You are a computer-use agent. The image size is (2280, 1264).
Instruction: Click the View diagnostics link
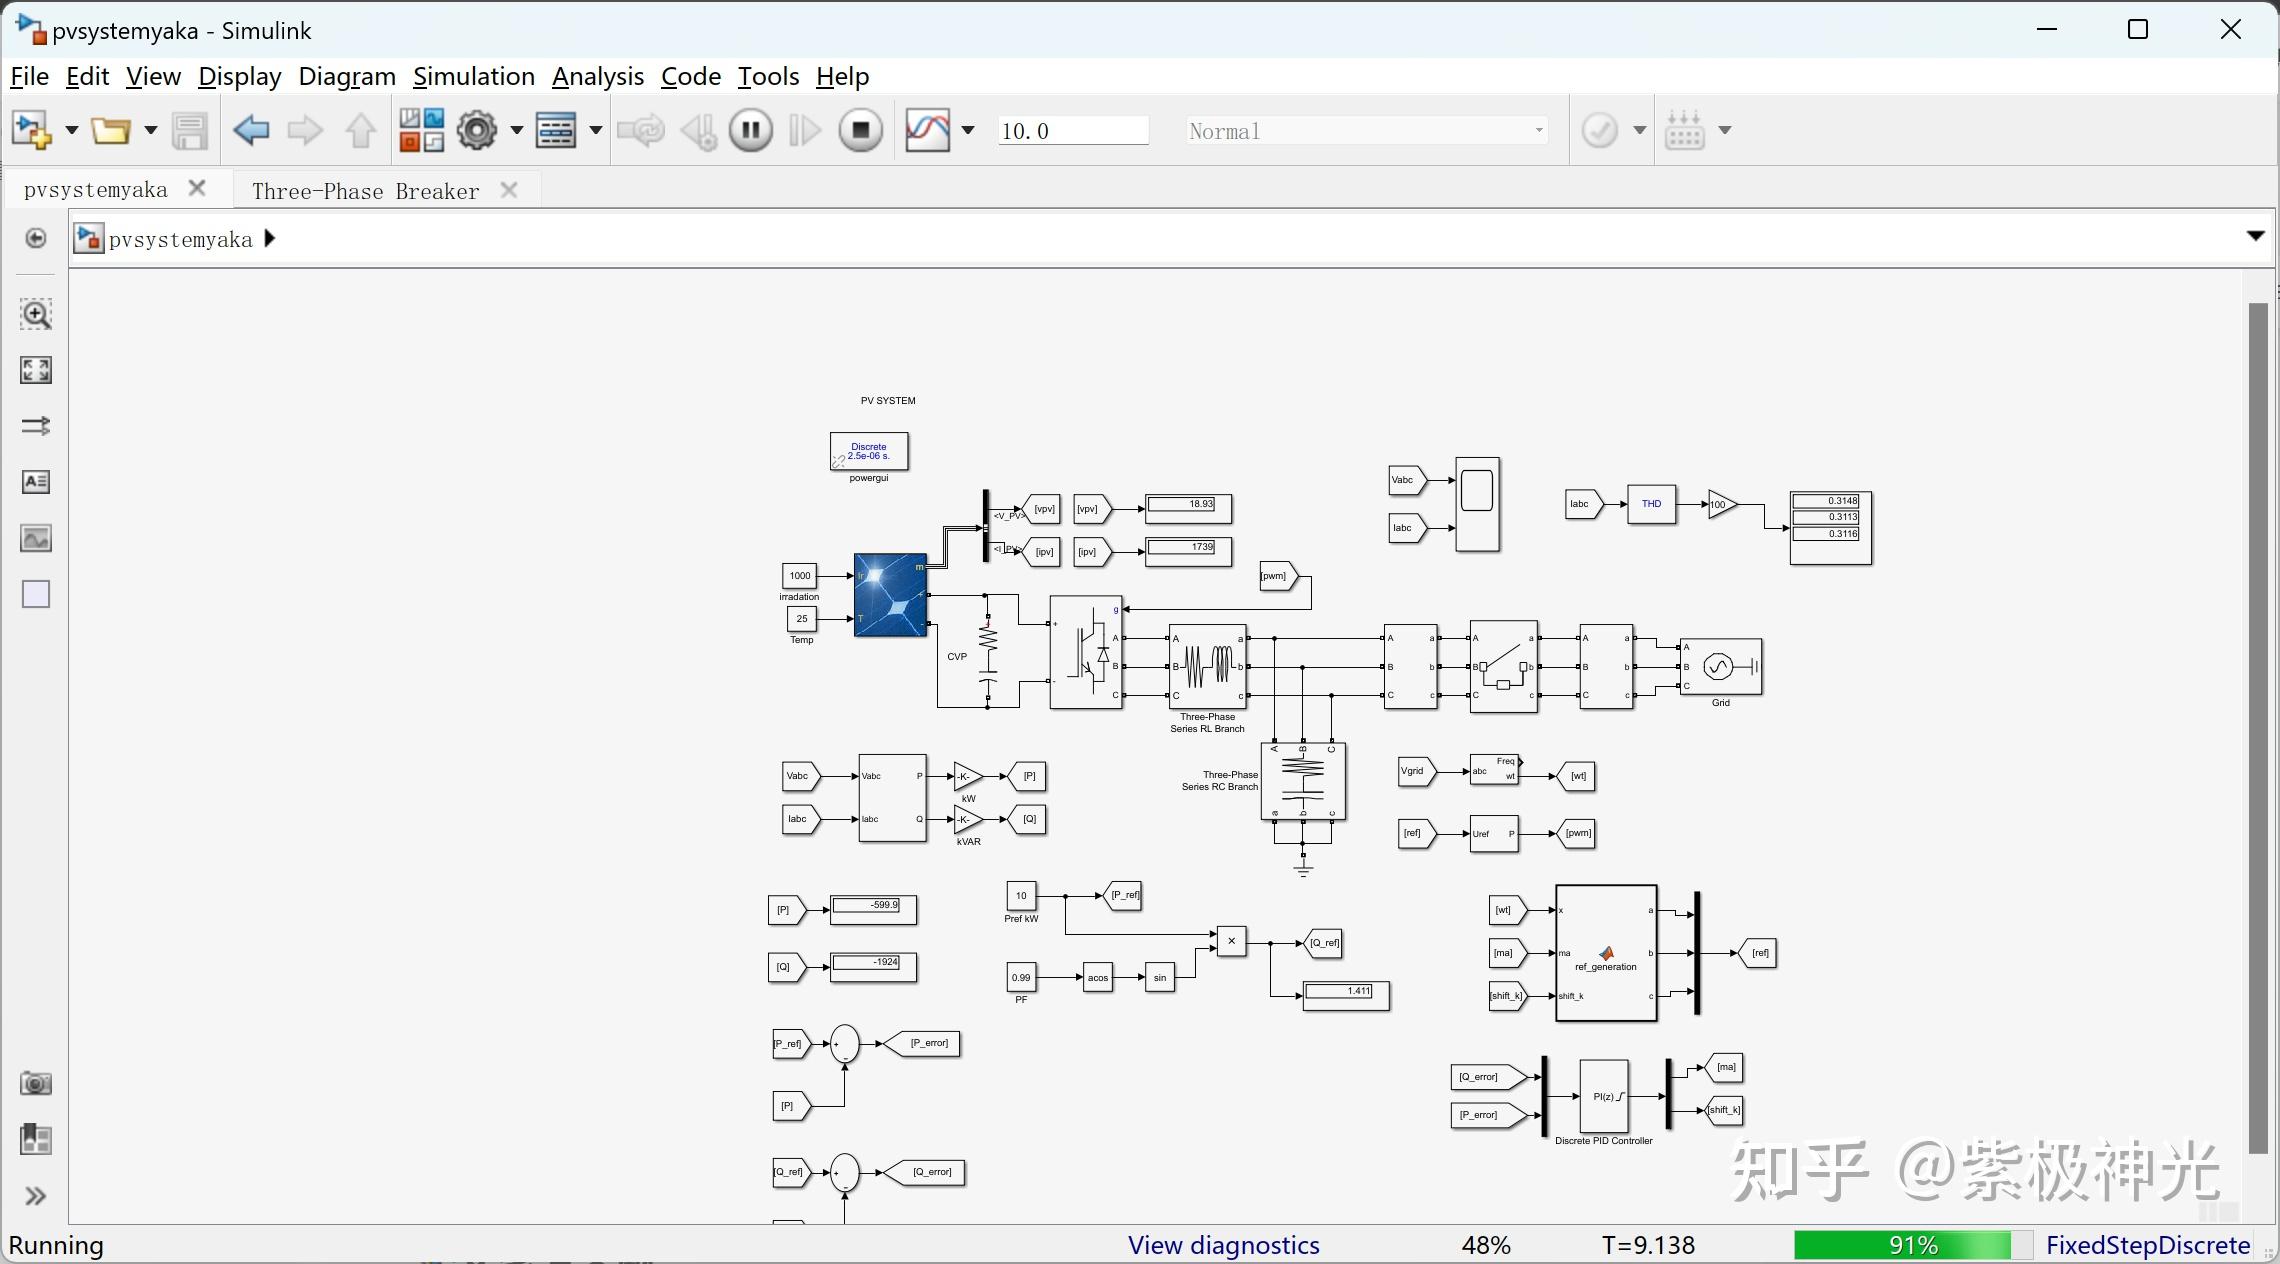[1223, 1245]
